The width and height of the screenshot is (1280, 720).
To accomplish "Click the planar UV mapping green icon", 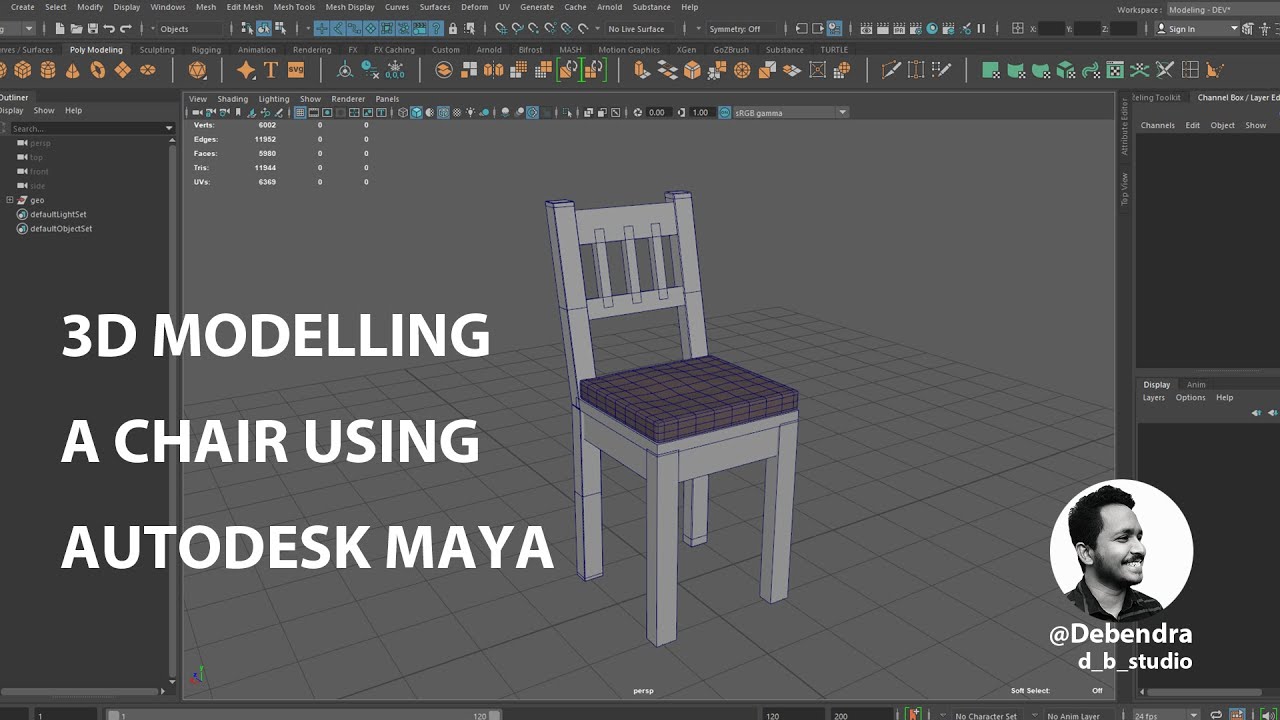I will 990,70.
